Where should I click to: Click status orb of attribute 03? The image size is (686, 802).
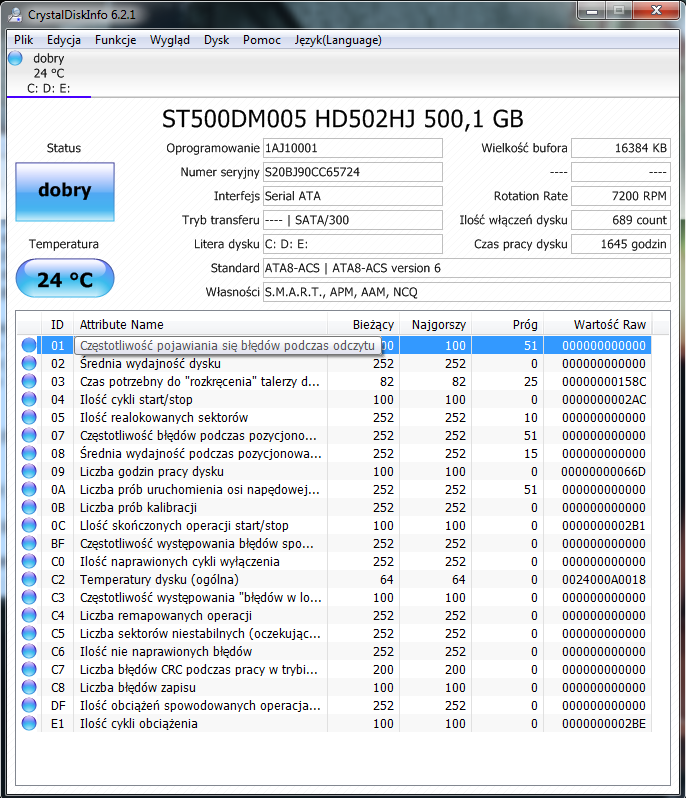[29, 381]
